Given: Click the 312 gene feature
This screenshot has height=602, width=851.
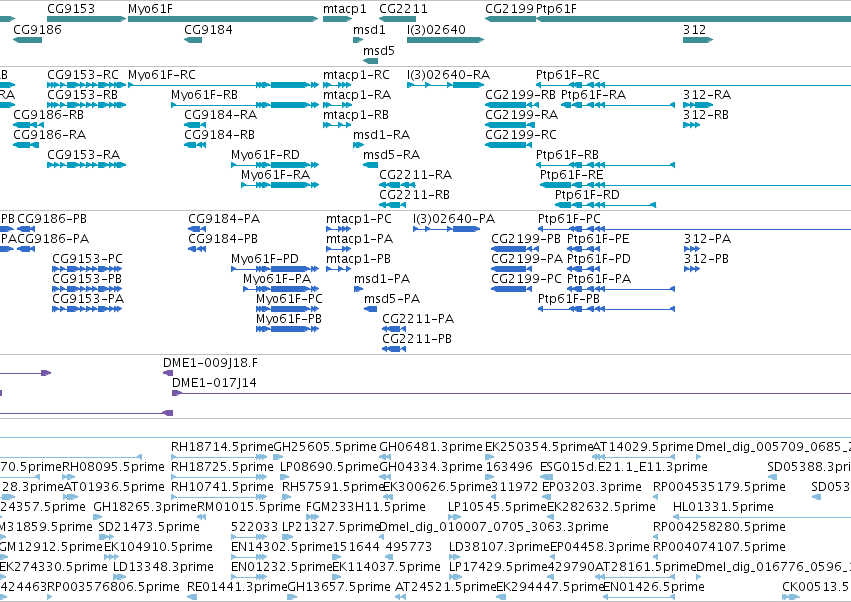Looking at the screenshot, I should pyautogui.click(x=698, y=40).
